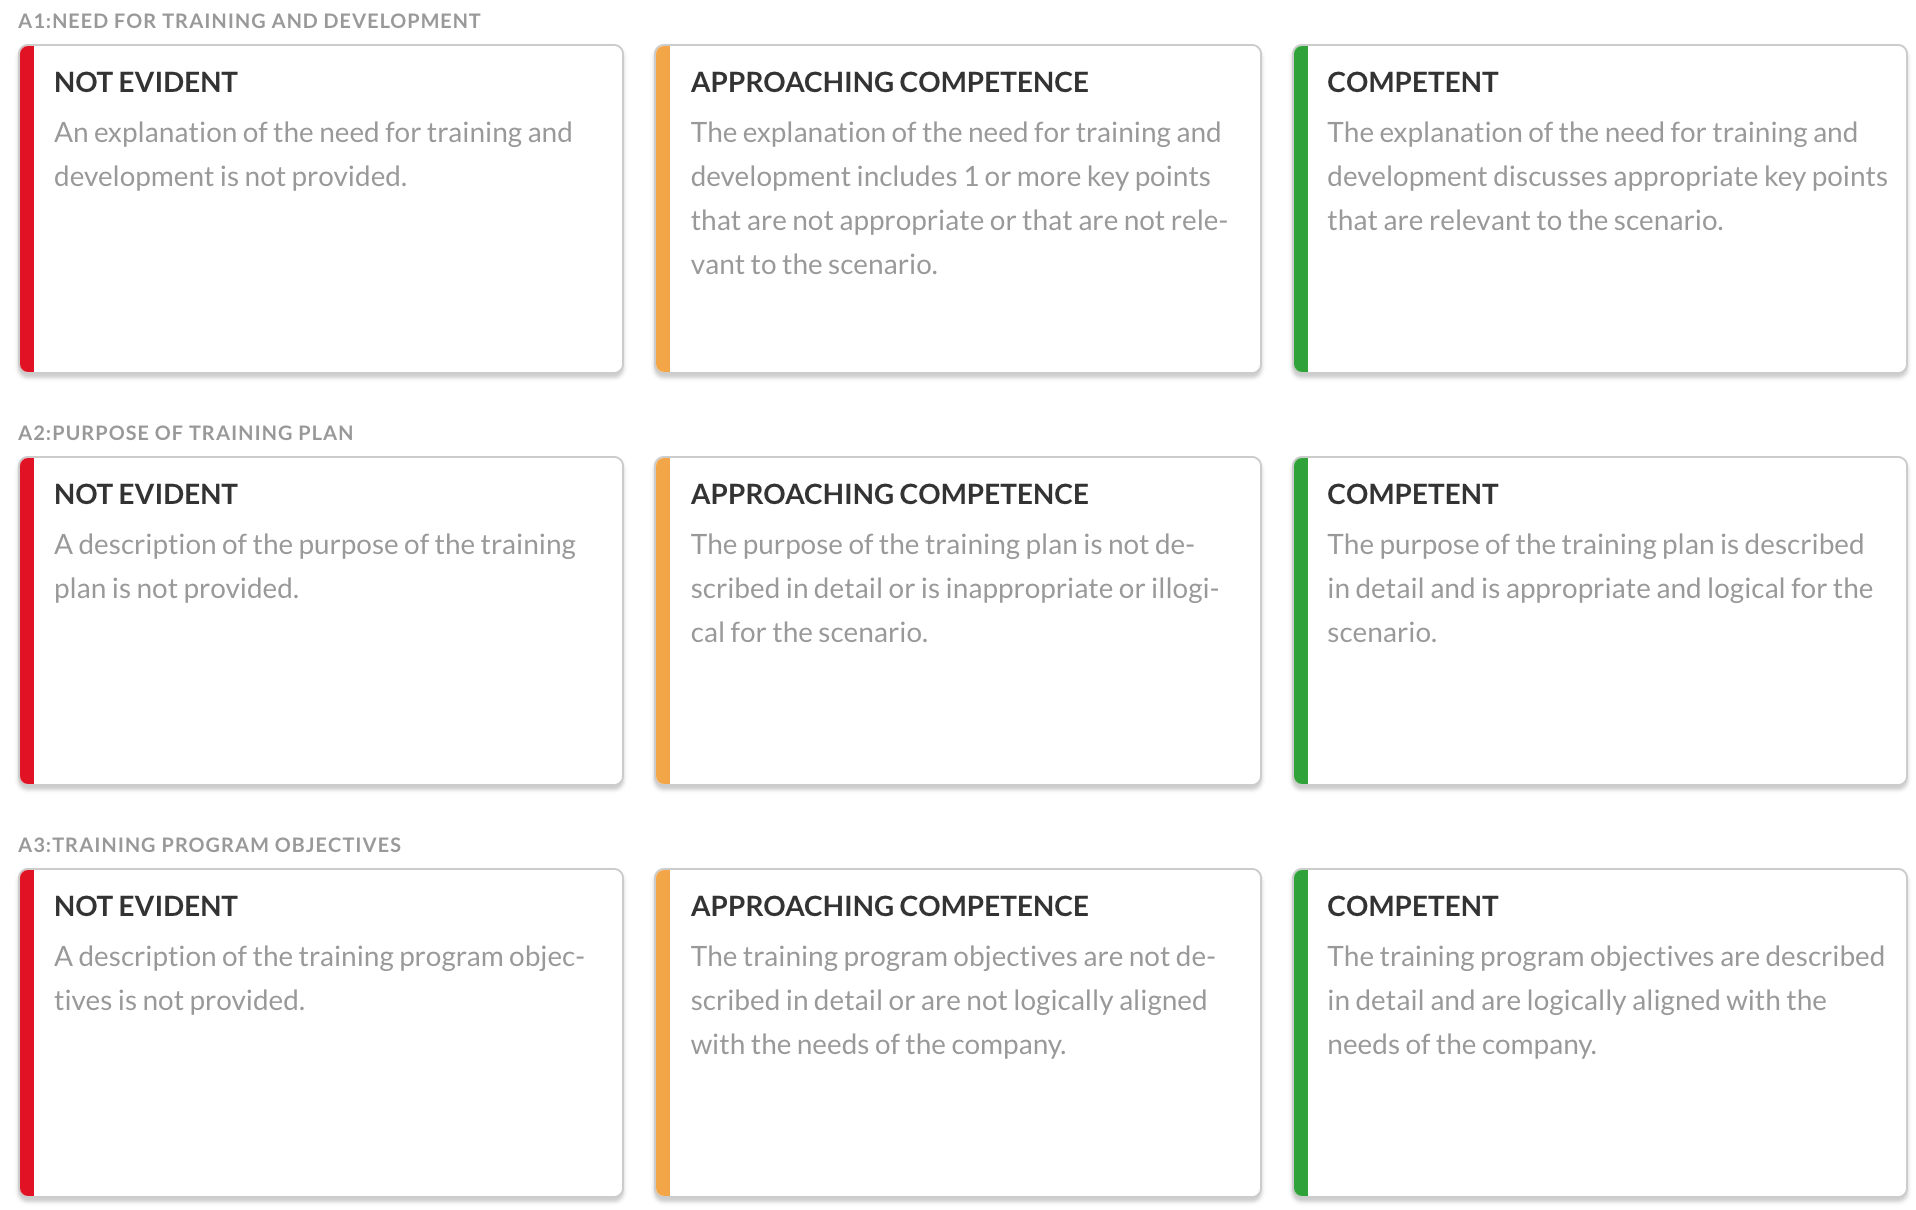
Task: Select the Competent card for A3
Action: click(1600, 1033)
